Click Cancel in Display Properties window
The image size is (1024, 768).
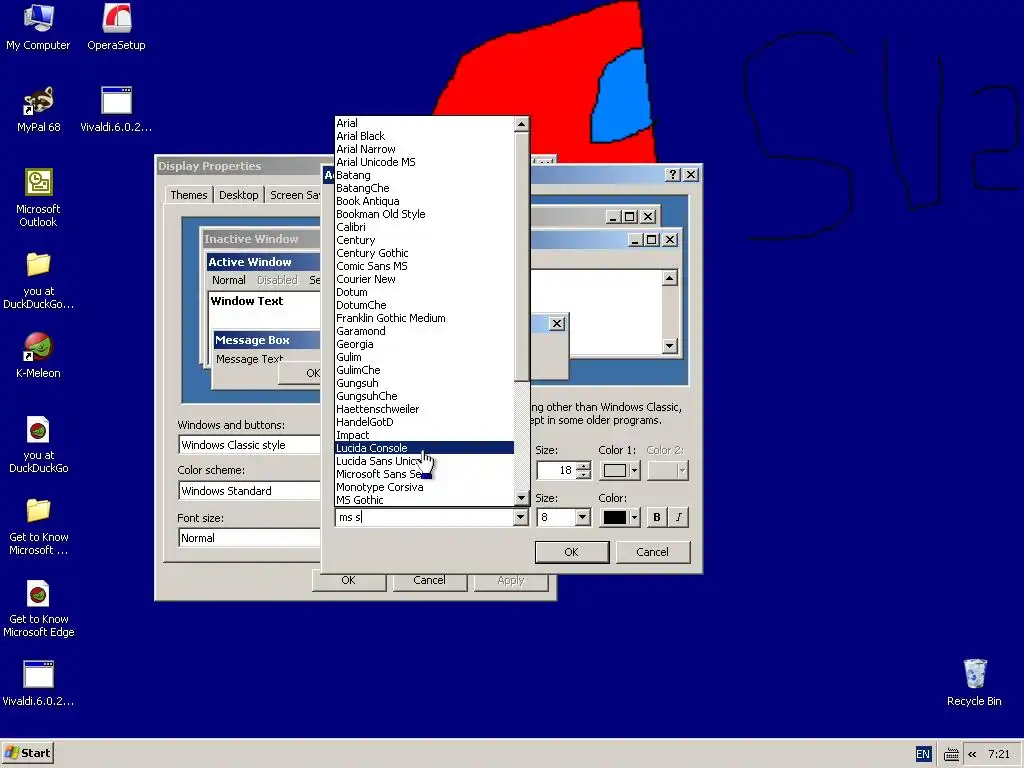pyautogui.click(x=430, y=580)
